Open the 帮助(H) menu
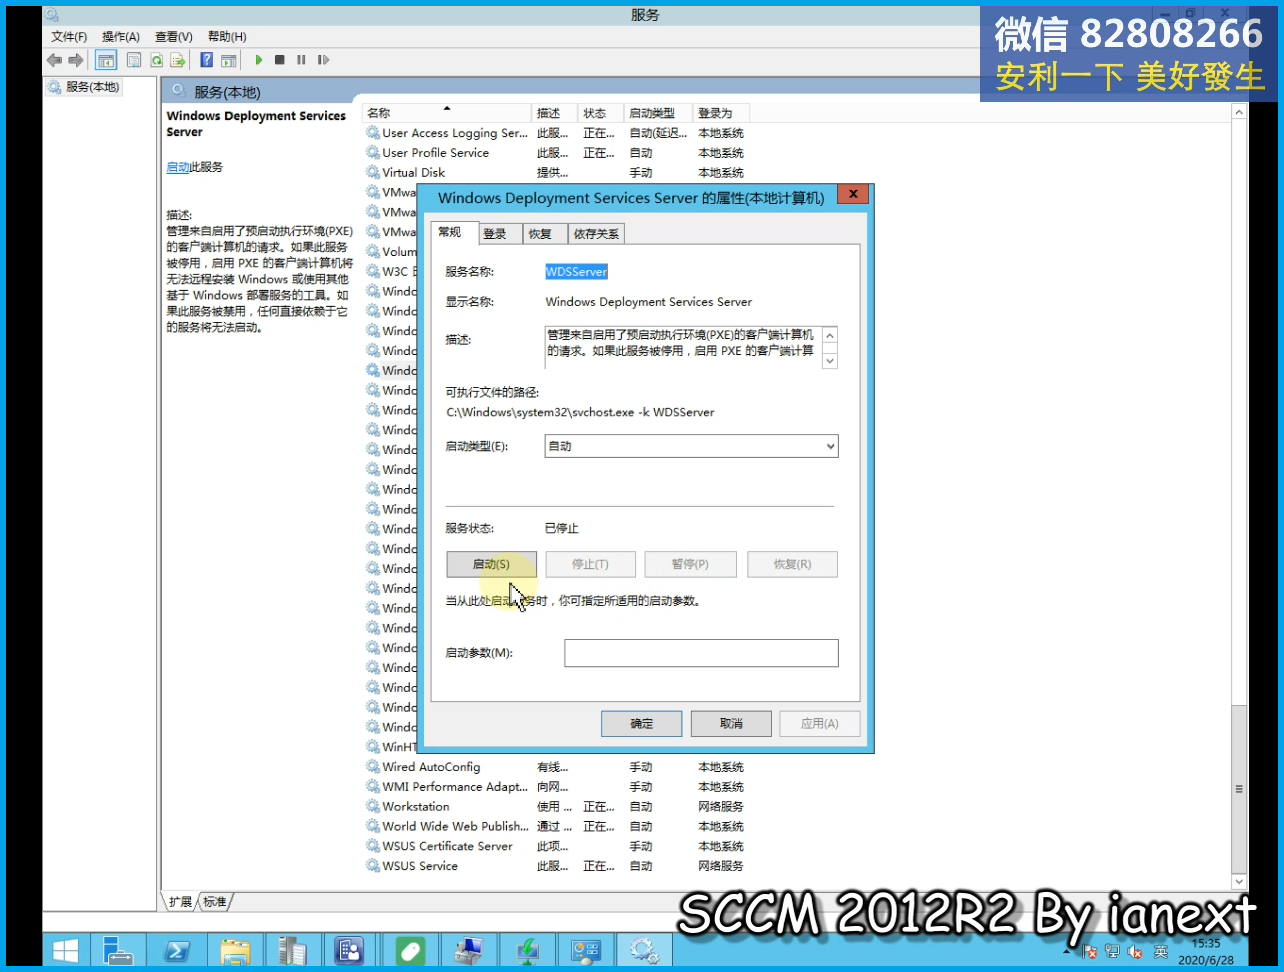 point(227,37)
